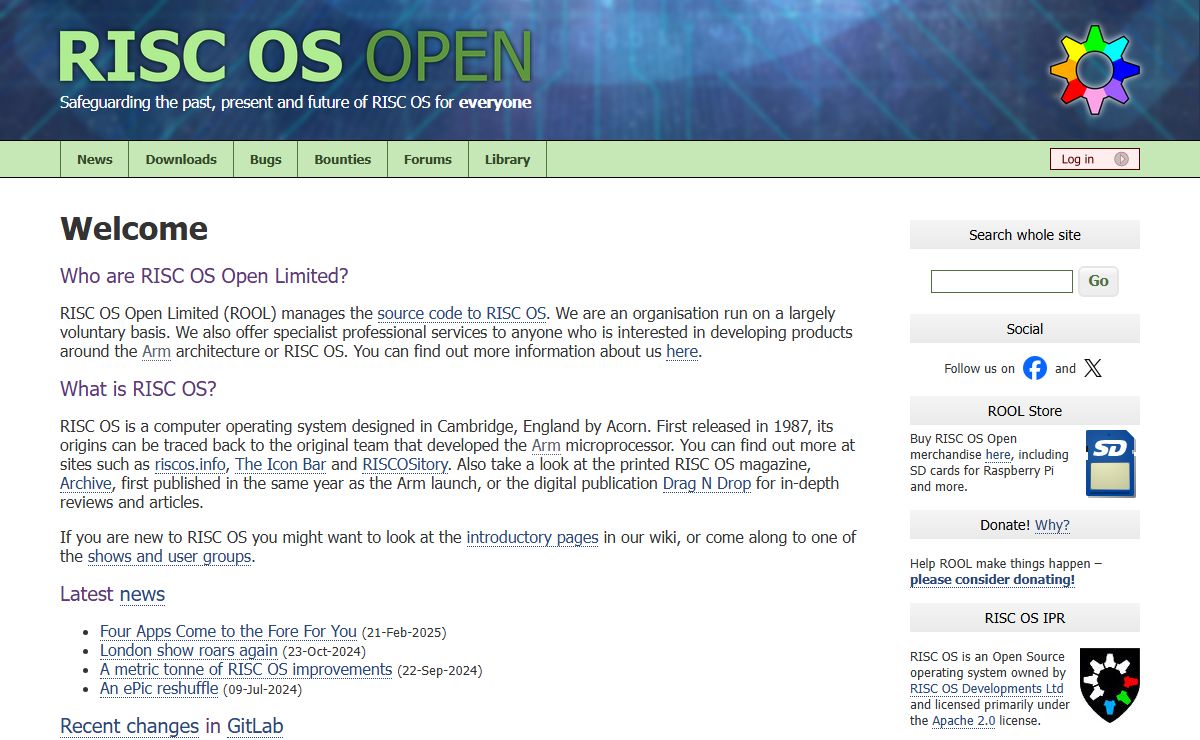Click the 'Safeguarding the past' tagline
The height and width of the screenshot is (740, 1200).
coord(295,102)
